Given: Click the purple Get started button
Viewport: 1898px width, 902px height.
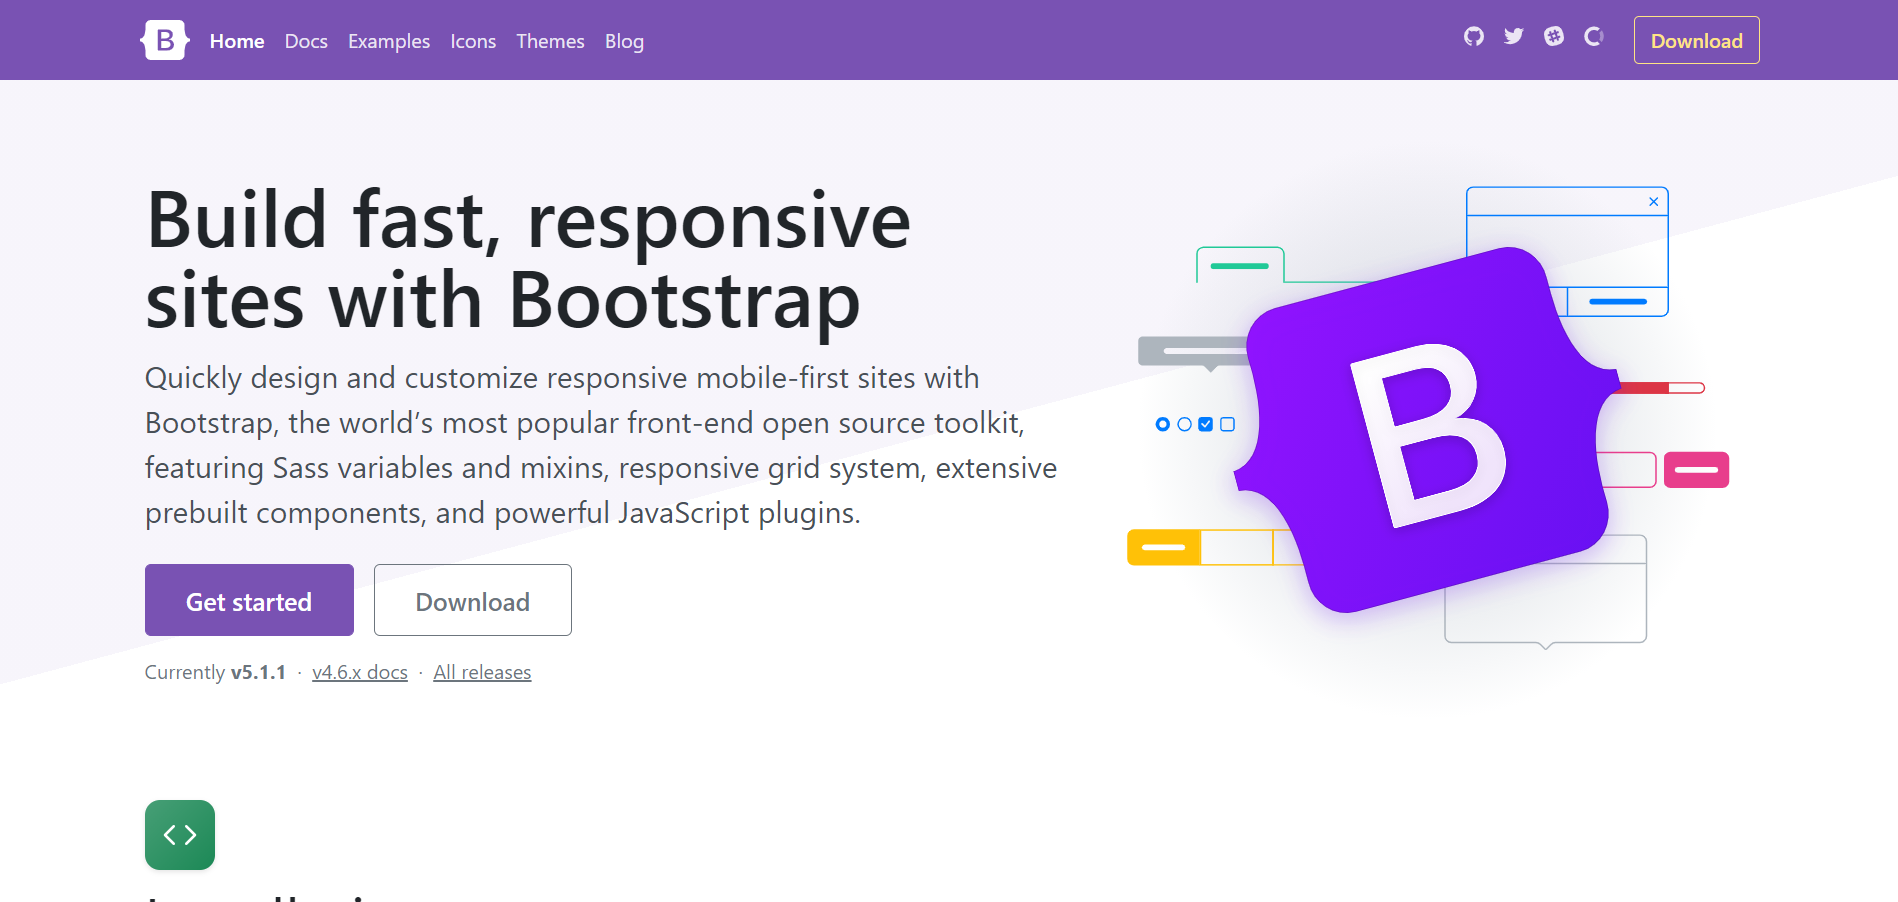Looking at the screenshot, I should pos(249,600).
